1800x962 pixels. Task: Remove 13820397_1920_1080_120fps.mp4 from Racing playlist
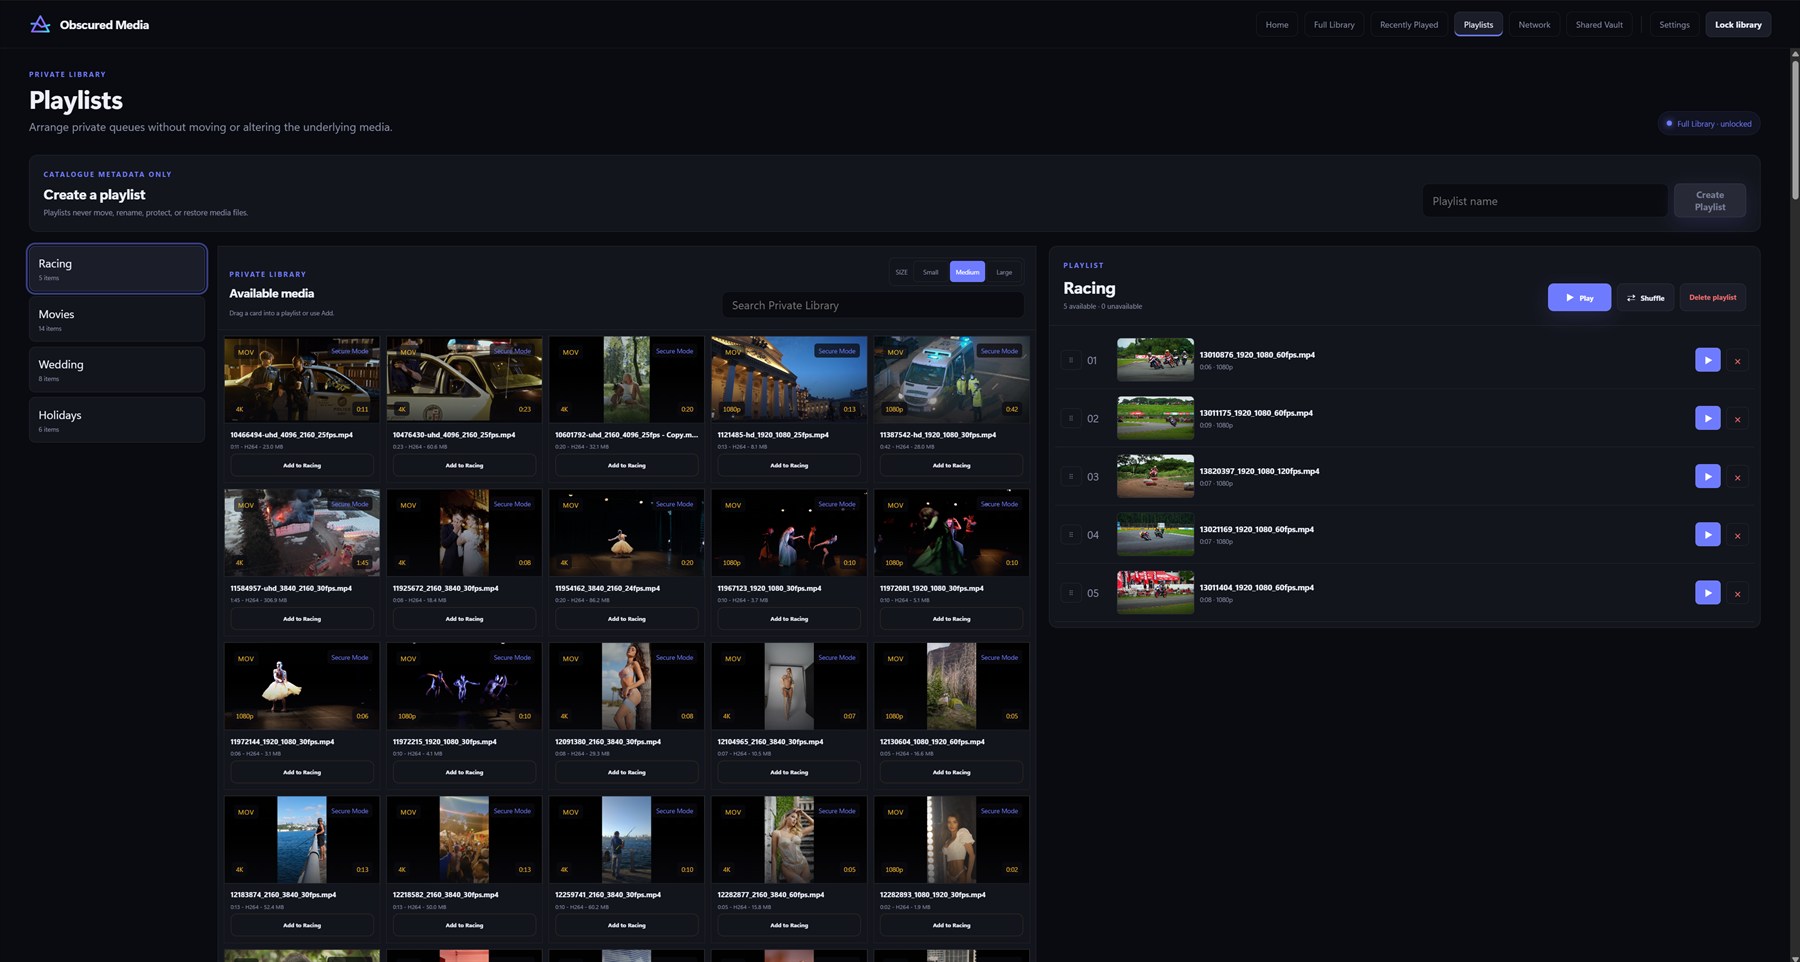[1737, 477]
